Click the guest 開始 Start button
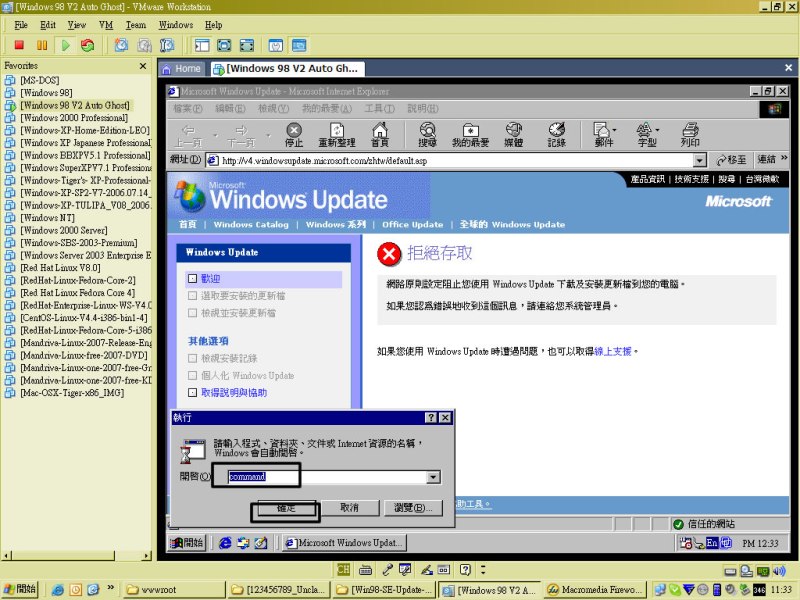The image size is (800, 600). point(187,543)
